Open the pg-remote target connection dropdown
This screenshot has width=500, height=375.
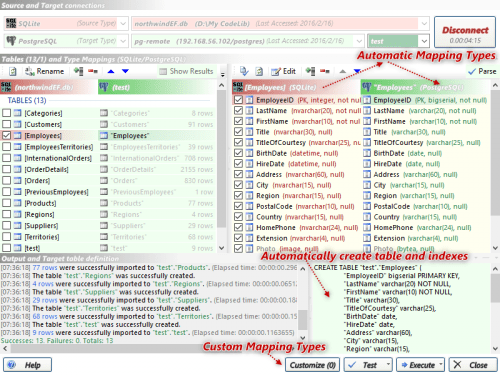(359, 41)
